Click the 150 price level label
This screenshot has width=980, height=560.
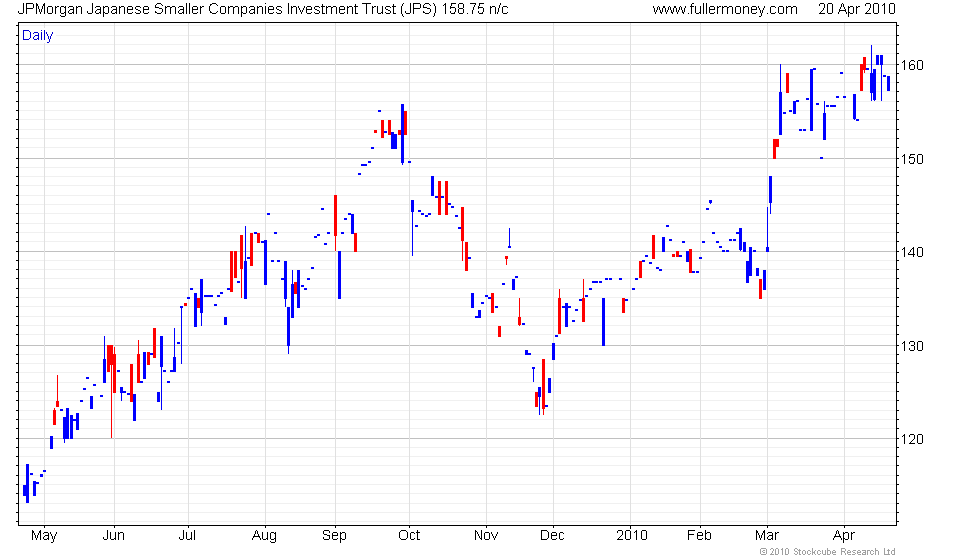point(912,159)
